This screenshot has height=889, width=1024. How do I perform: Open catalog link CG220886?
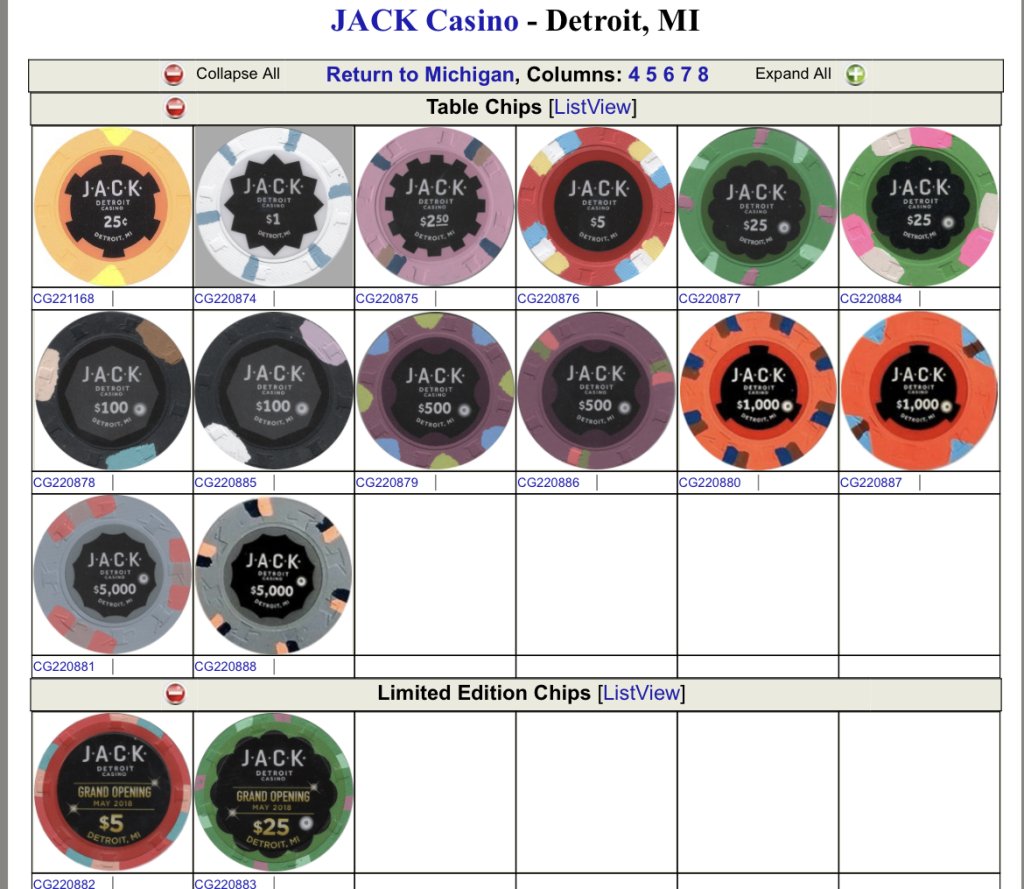(548, 483)
